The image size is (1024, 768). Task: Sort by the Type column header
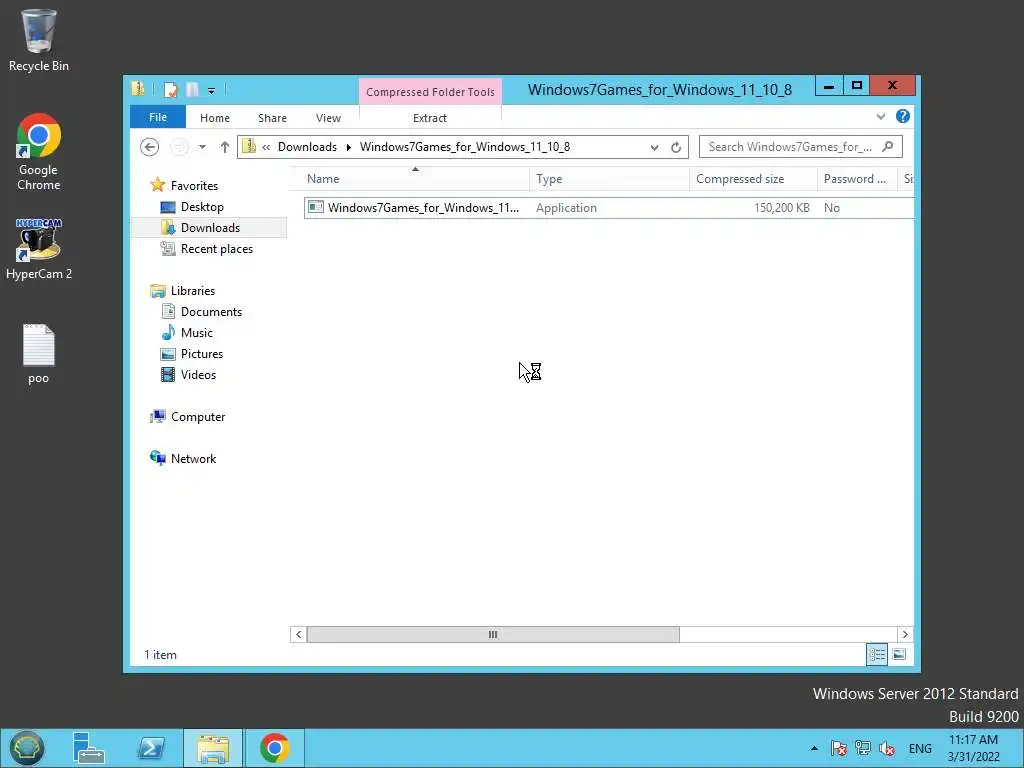[609, 179]
